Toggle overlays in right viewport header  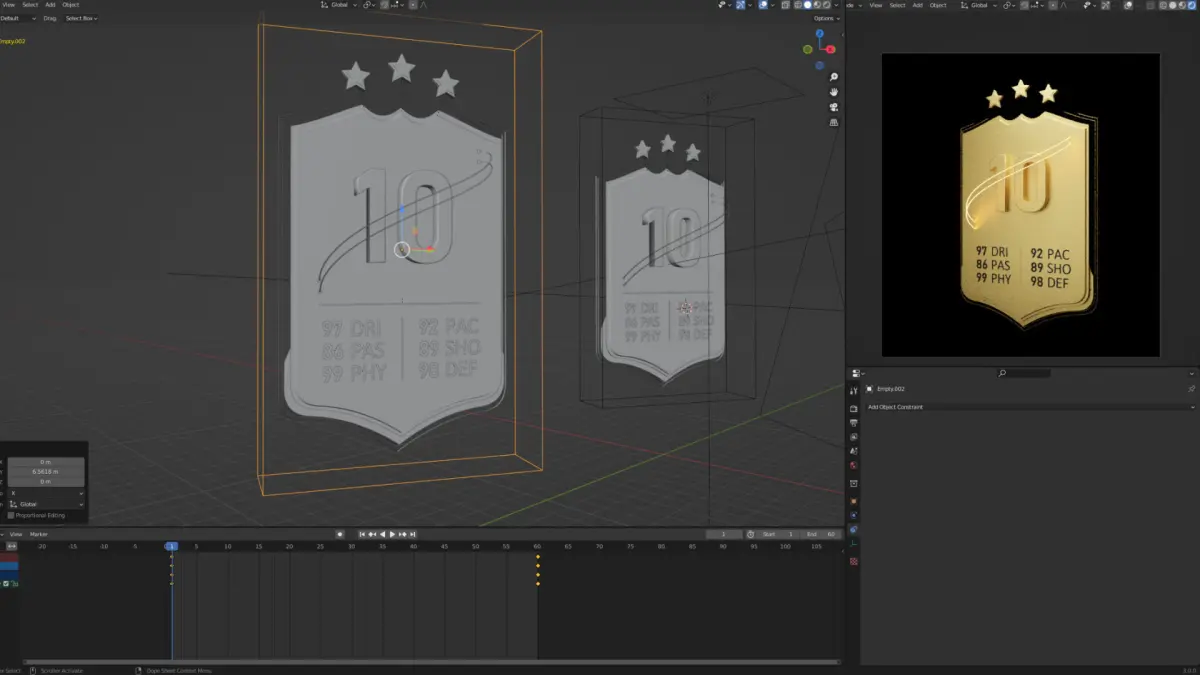click(1128, 5)
